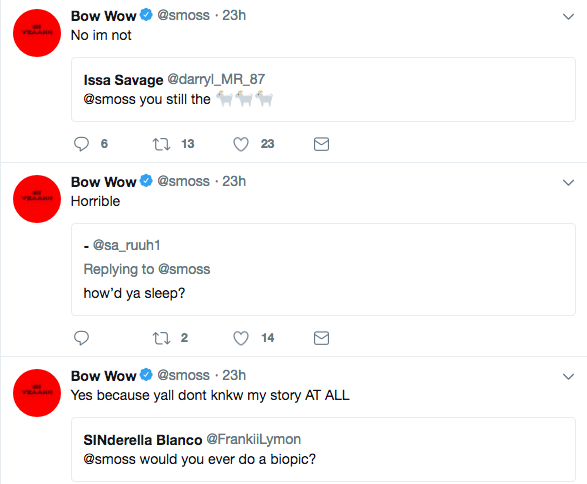This screenshot has height=484, width=587.
Task: Open @sa_ruuh1 profile handle
Action: tap(127, 245)
